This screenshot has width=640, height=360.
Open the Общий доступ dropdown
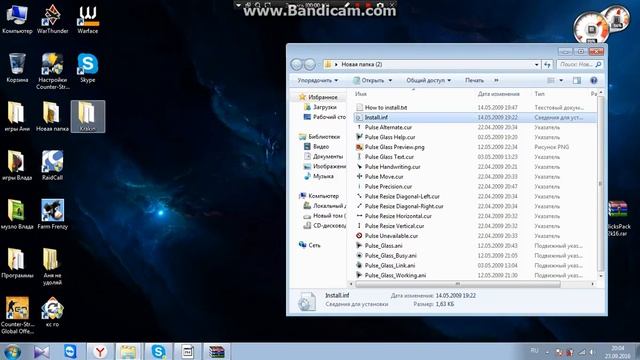point(429,80)
